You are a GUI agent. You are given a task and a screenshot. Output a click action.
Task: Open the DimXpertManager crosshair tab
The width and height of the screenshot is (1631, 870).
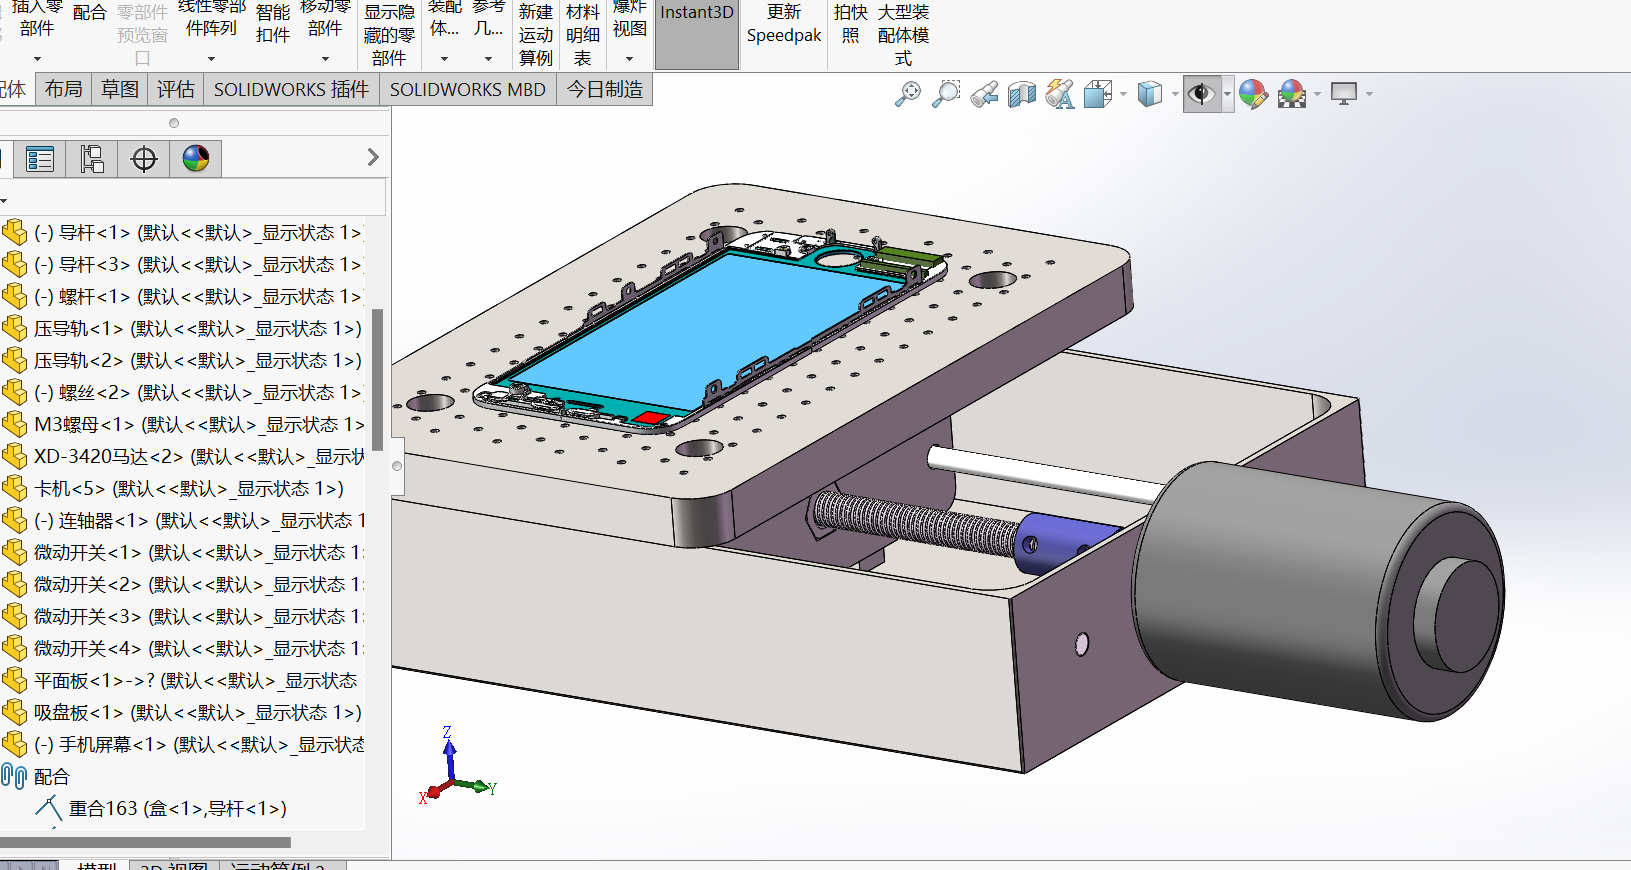[144, 159]
